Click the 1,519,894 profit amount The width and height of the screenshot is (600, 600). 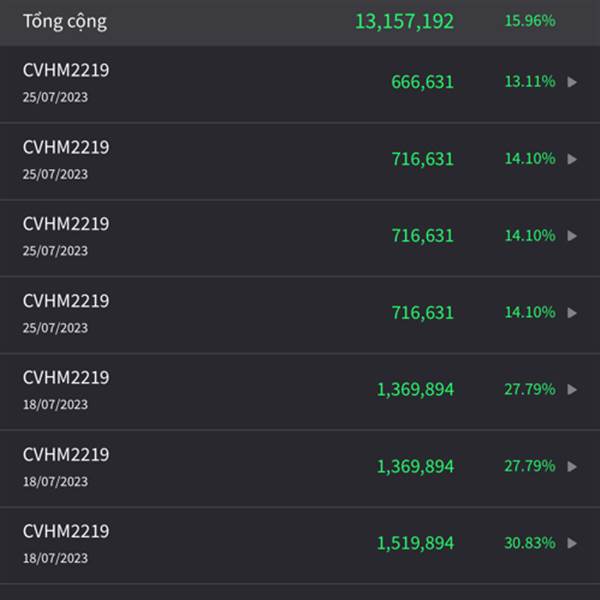pyautogui.click(x=415, y=543)
